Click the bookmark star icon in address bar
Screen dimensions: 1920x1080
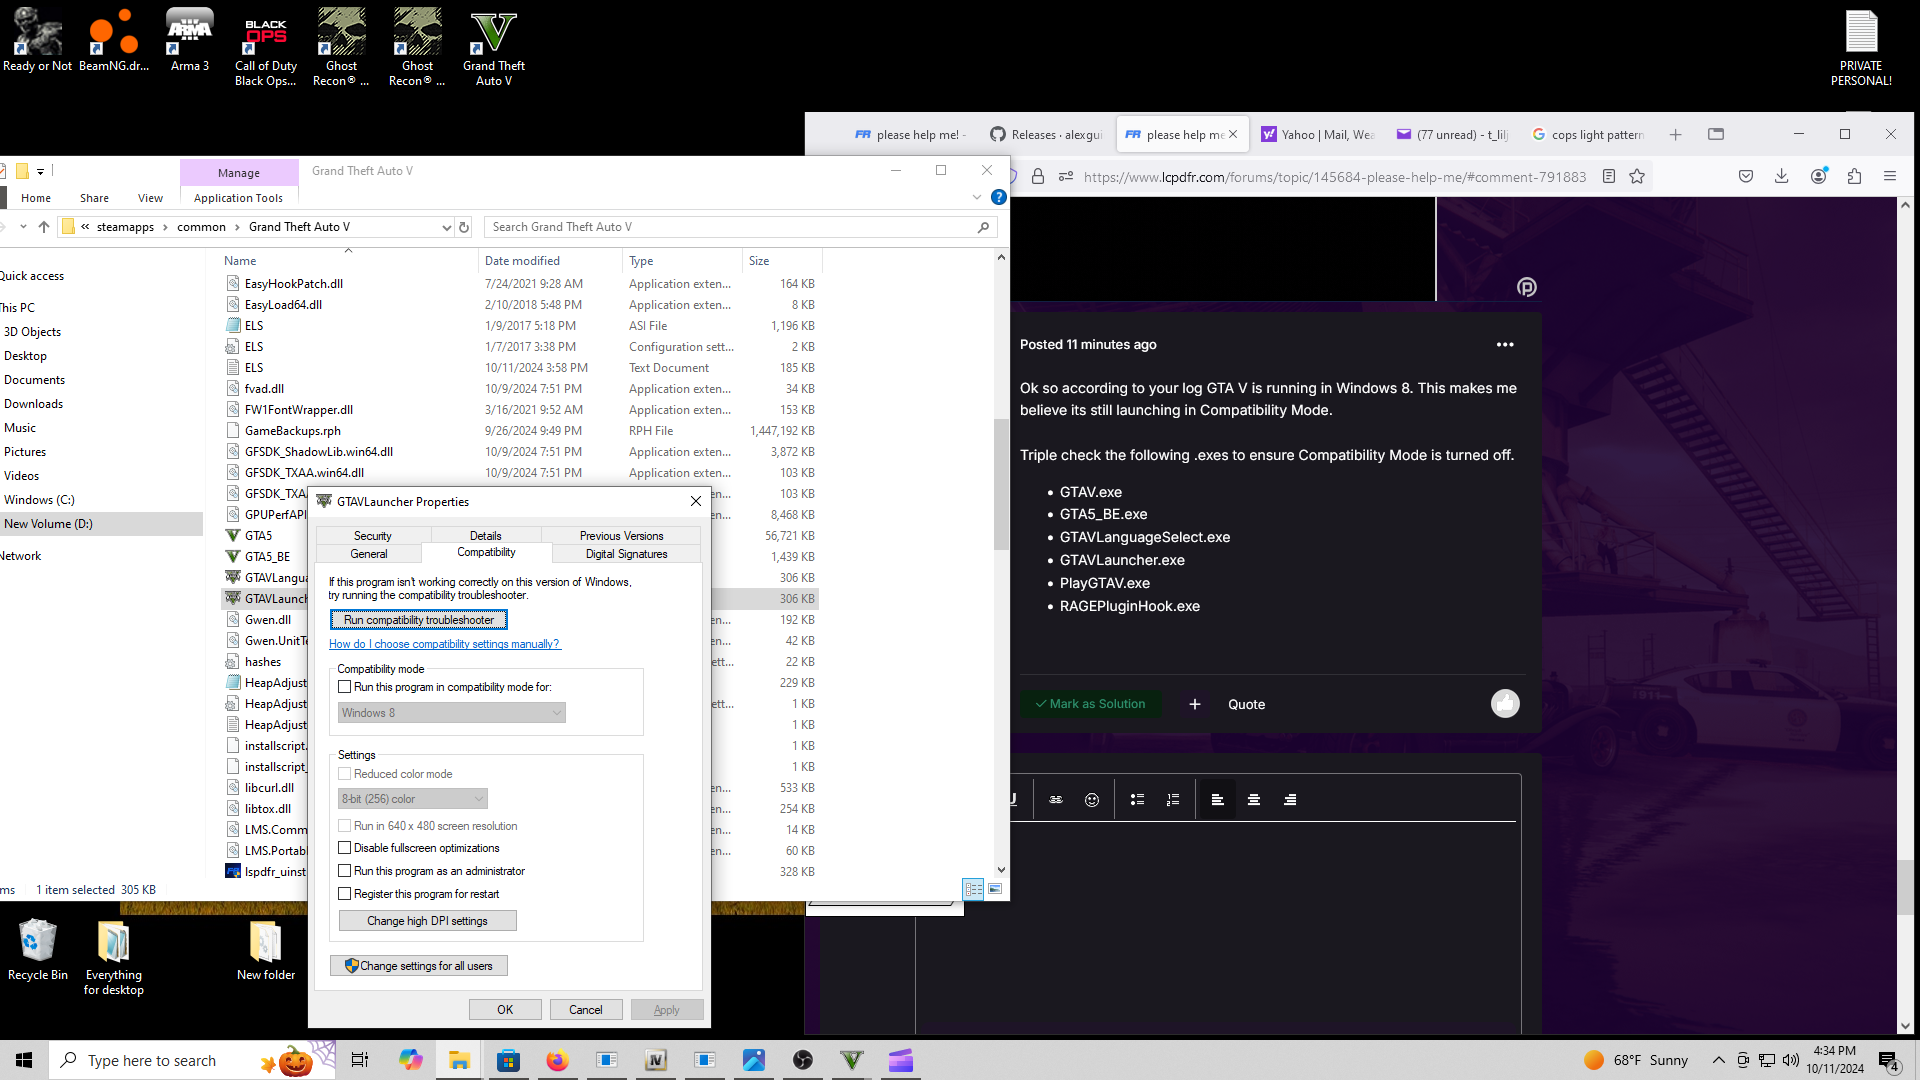1637,177
